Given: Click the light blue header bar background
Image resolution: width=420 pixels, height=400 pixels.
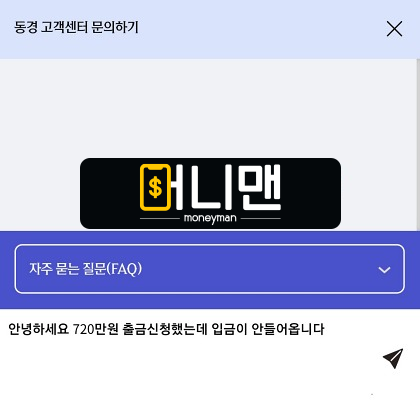Looking at the screenshot, I should (260, 29).
